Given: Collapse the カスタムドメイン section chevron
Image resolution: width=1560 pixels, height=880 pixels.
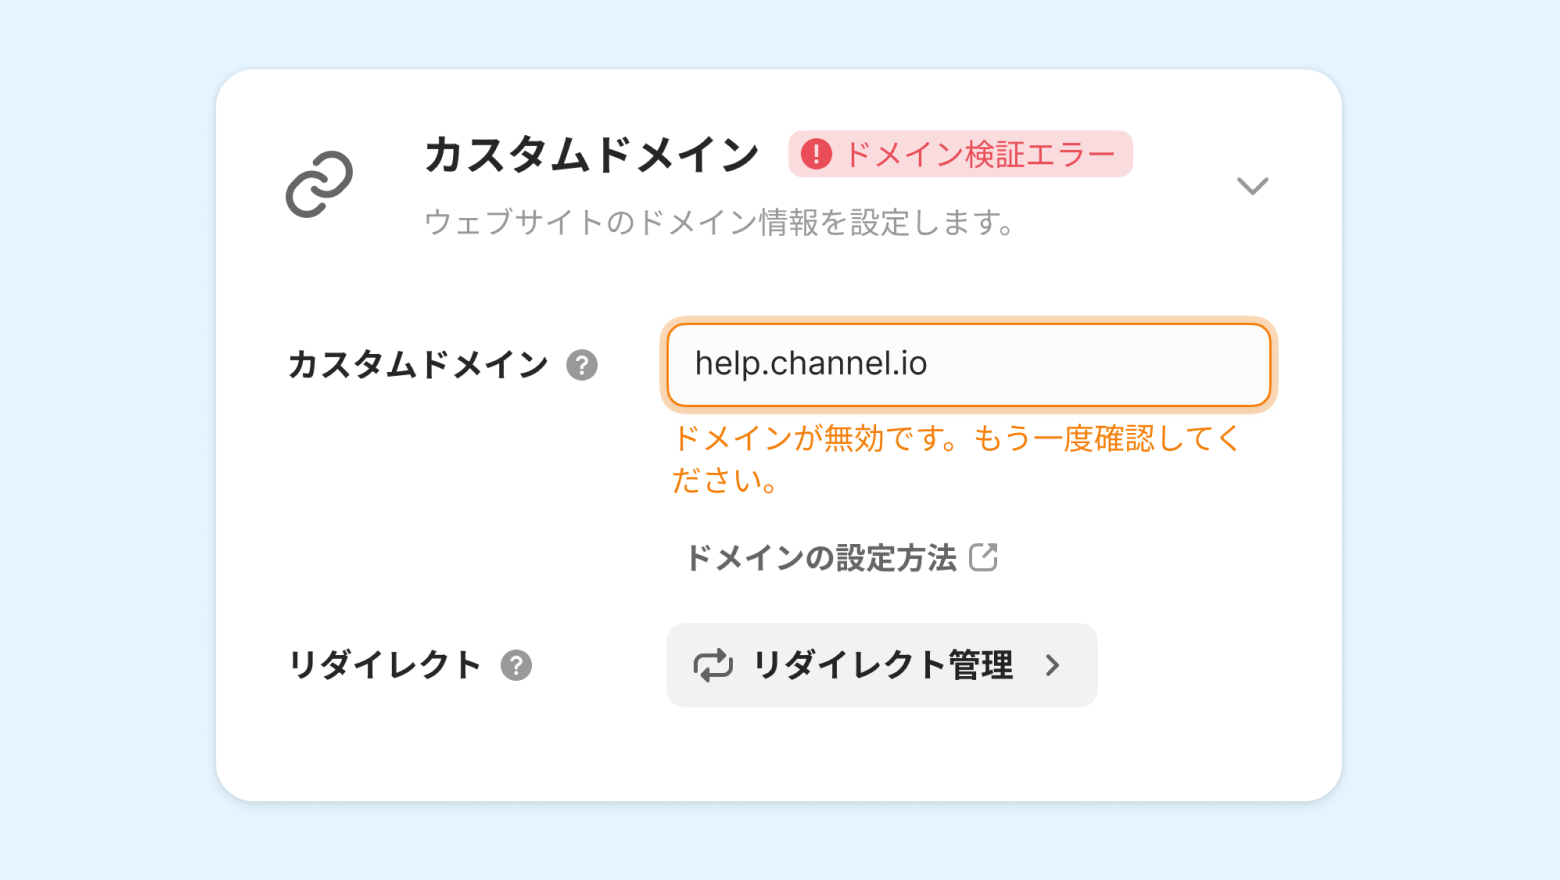Looking at the screenshot, I should (x=1252, y=186).
